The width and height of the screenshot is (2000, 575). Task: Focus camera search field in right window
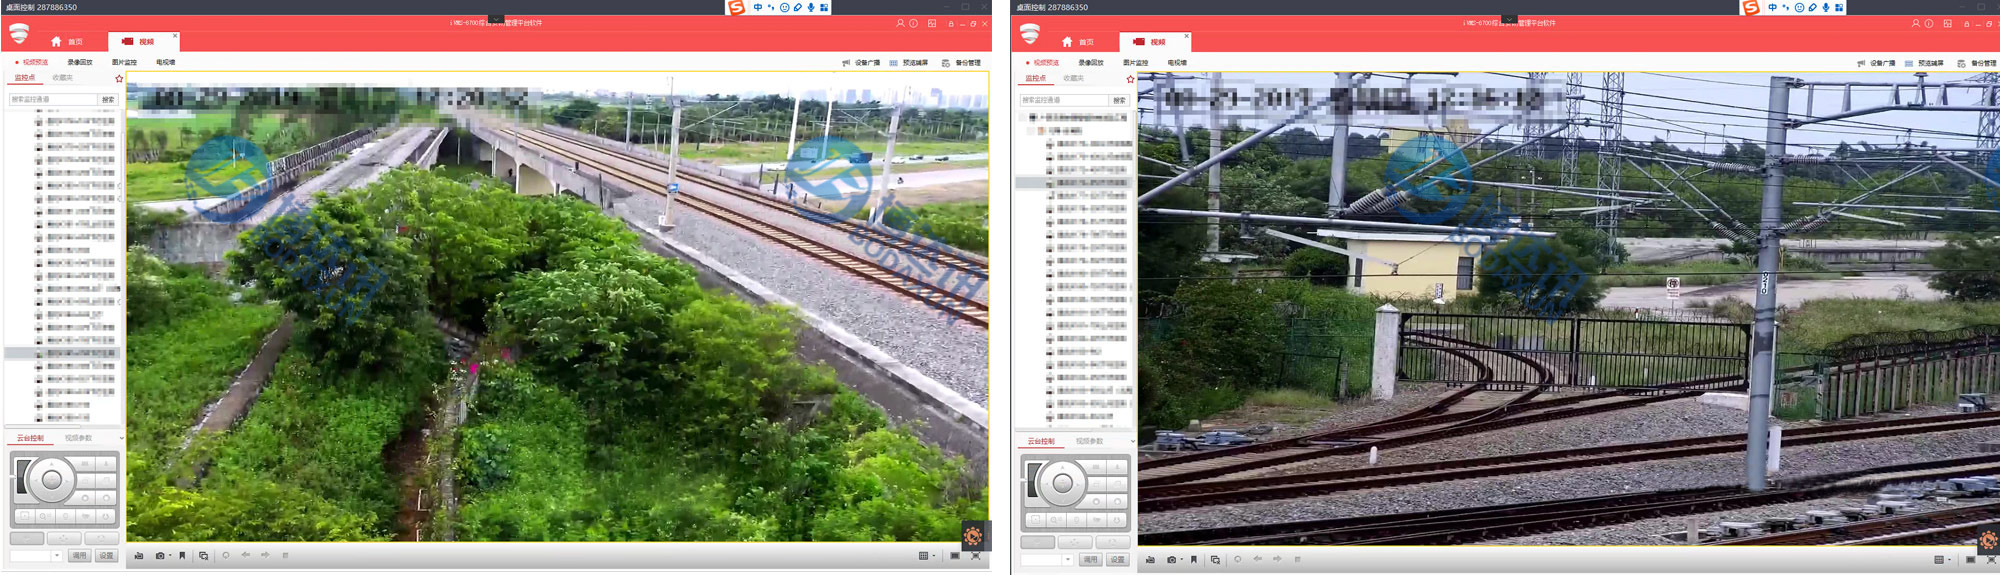pyautogui.click(x=1064, y=100)
